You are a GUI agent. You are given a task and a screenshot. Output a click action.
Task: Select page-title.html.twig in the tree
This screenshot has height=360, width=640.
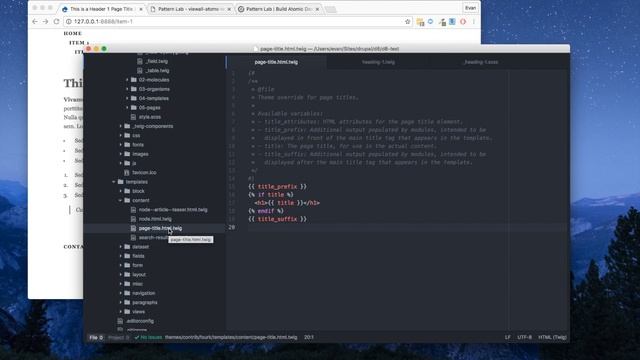[x=160, y=228]
